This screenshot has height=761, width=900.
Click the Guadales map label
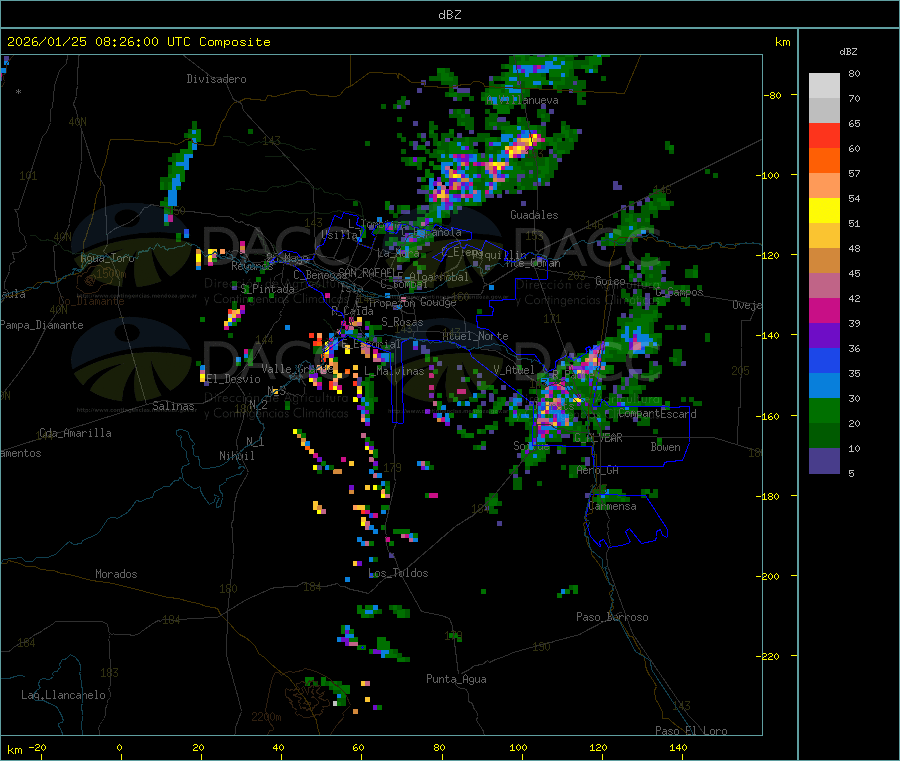[x=534, y=215]
